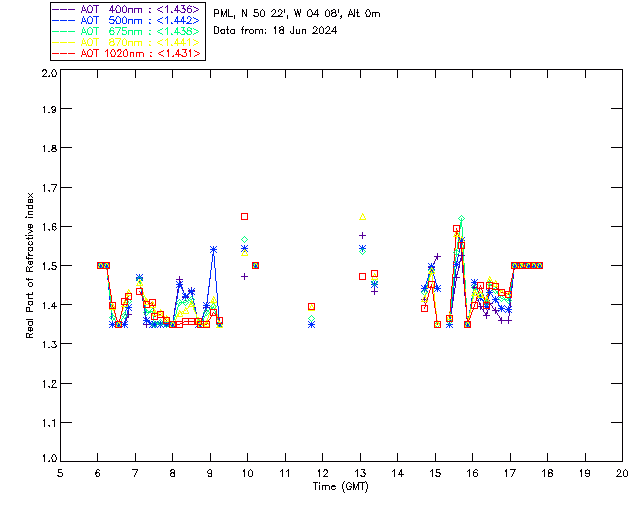Click the purple plus above 1.5 near hour 13
Image resolution: width=640 pixels, height=512 pixels.
click(362, 236)
